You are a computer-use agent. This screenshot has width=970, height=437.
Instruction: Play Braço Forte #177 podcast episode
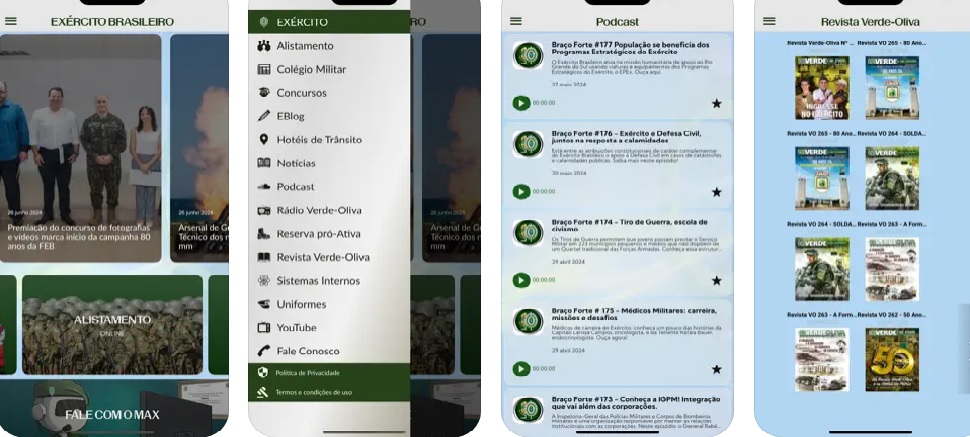(520, 103)
